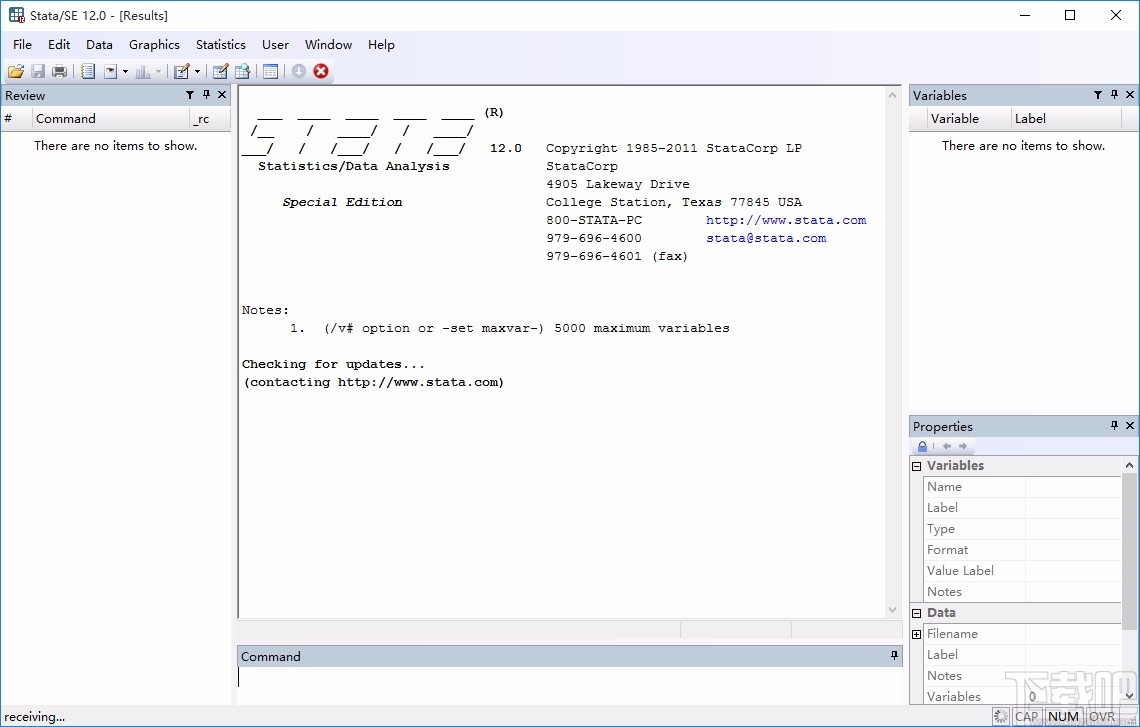The image size is (1140, 727).
Task: Open the Help menu
Action: (x=381, y=44)
